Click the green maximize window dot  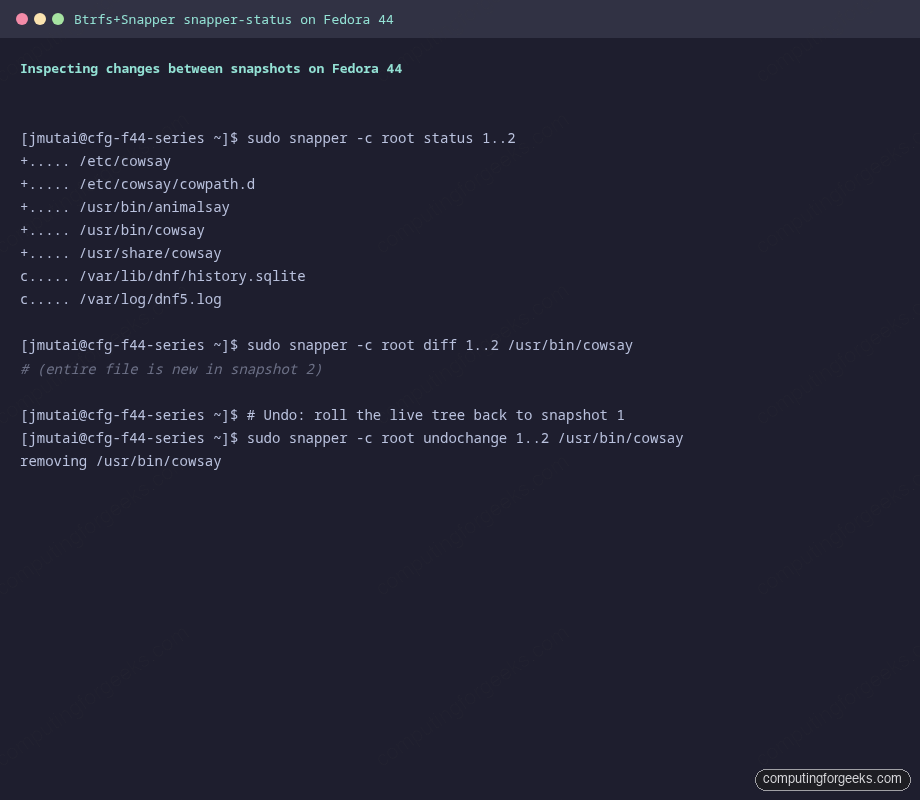click(58, 19)
